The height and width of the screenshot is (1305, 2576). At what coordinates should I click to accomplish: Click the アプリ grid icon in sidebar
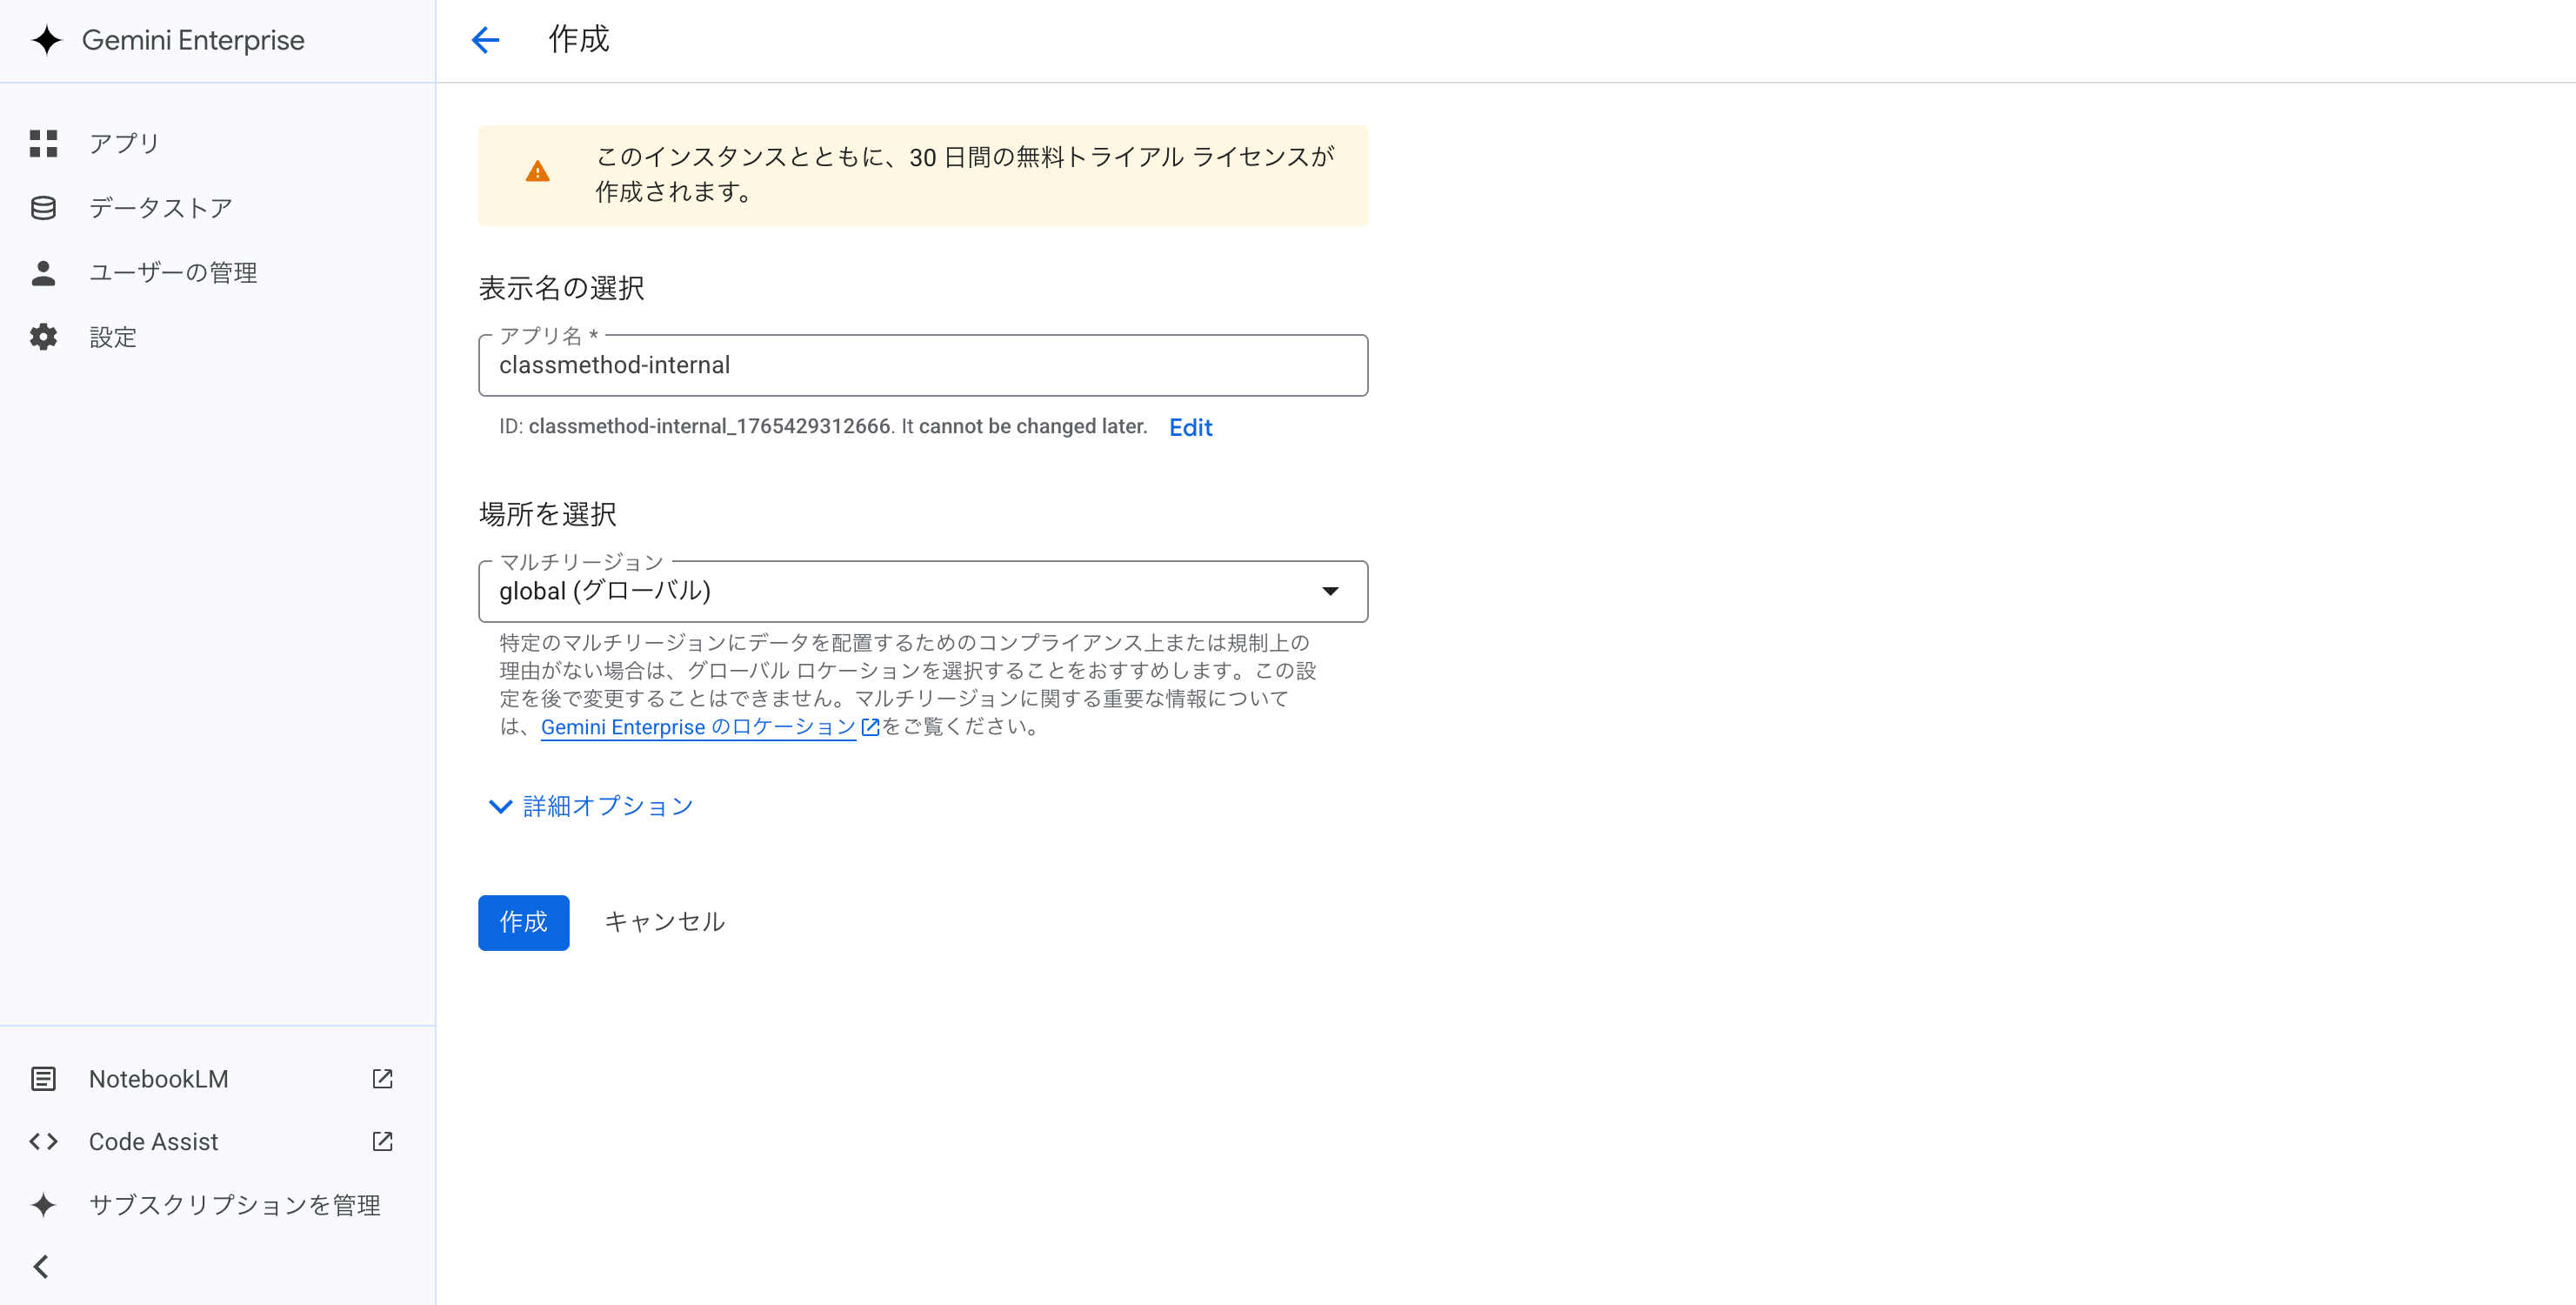click(x=43, y=143)
